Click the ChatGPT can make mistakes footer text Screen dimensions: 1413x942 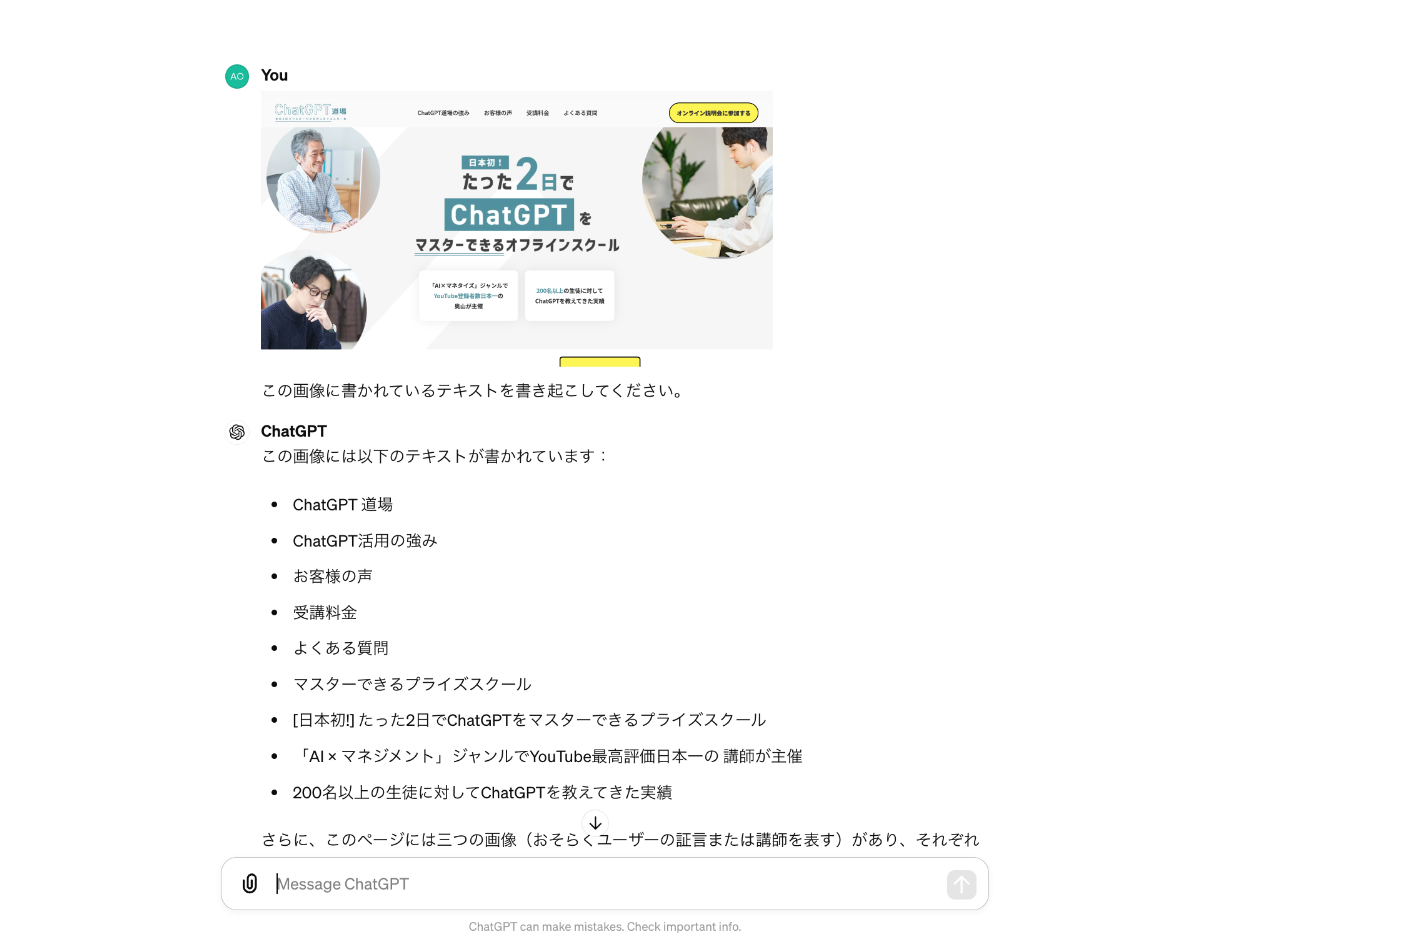tap(605, 927)
